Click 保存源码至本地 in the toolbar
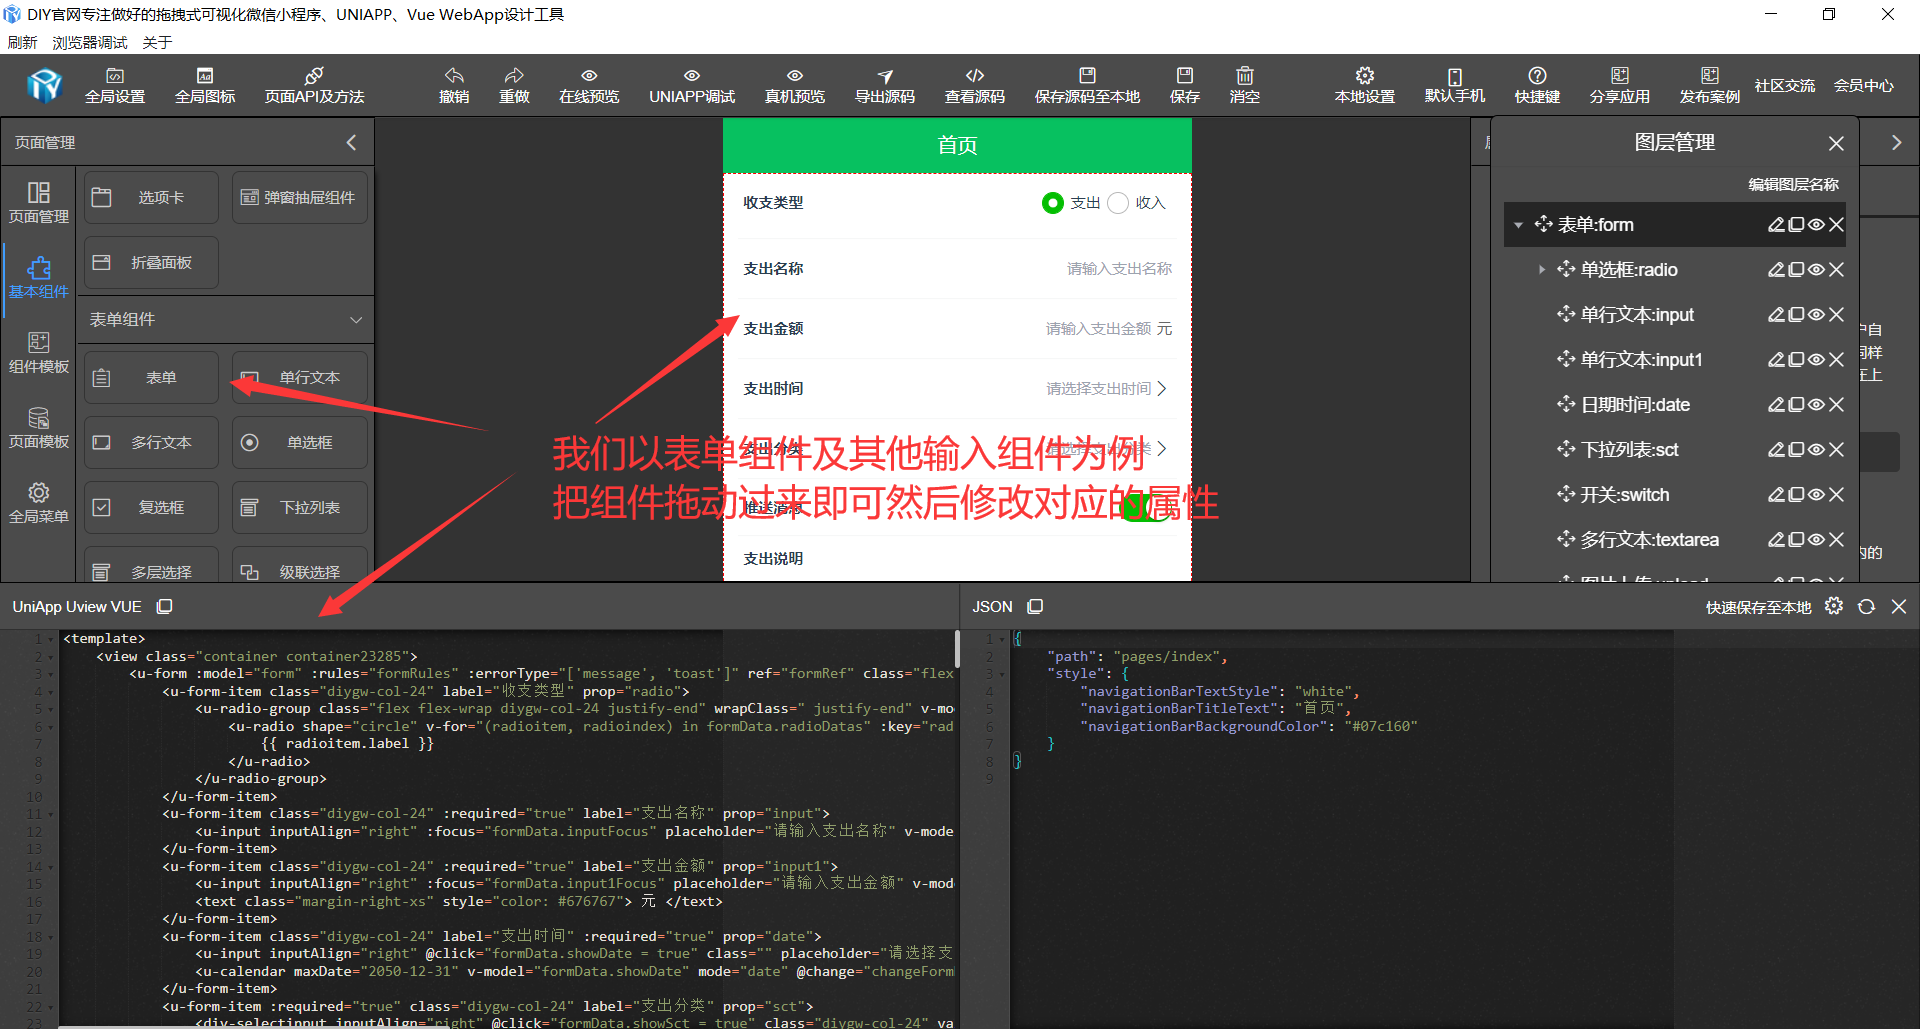 pos(1087,86)
